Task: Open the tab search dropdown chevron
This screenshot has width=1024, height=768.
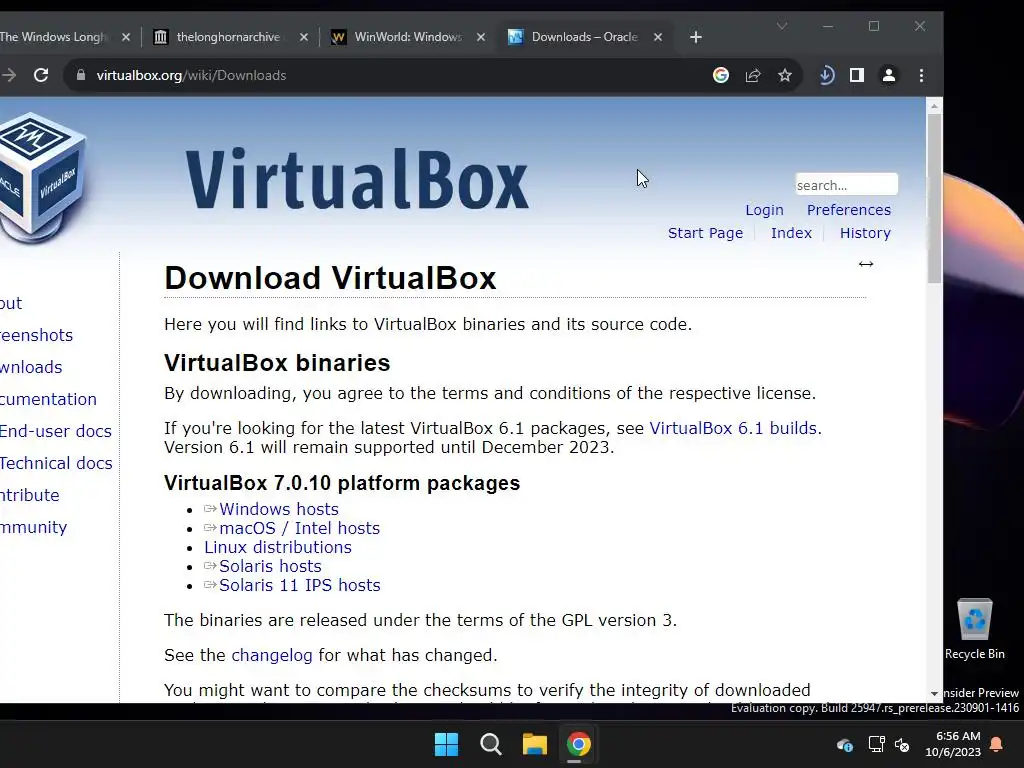Action: pos(782,26)
